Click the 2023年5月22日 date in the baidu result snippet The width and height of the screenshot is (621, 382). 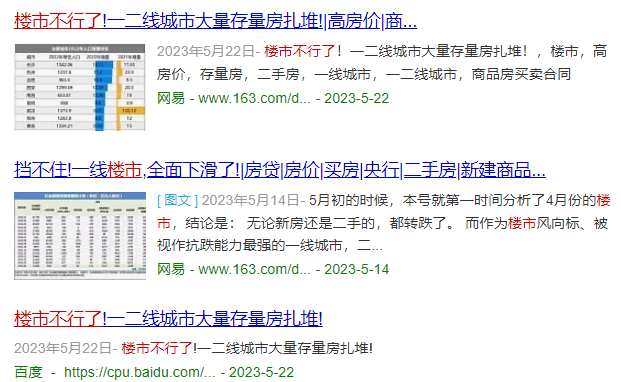63,348
